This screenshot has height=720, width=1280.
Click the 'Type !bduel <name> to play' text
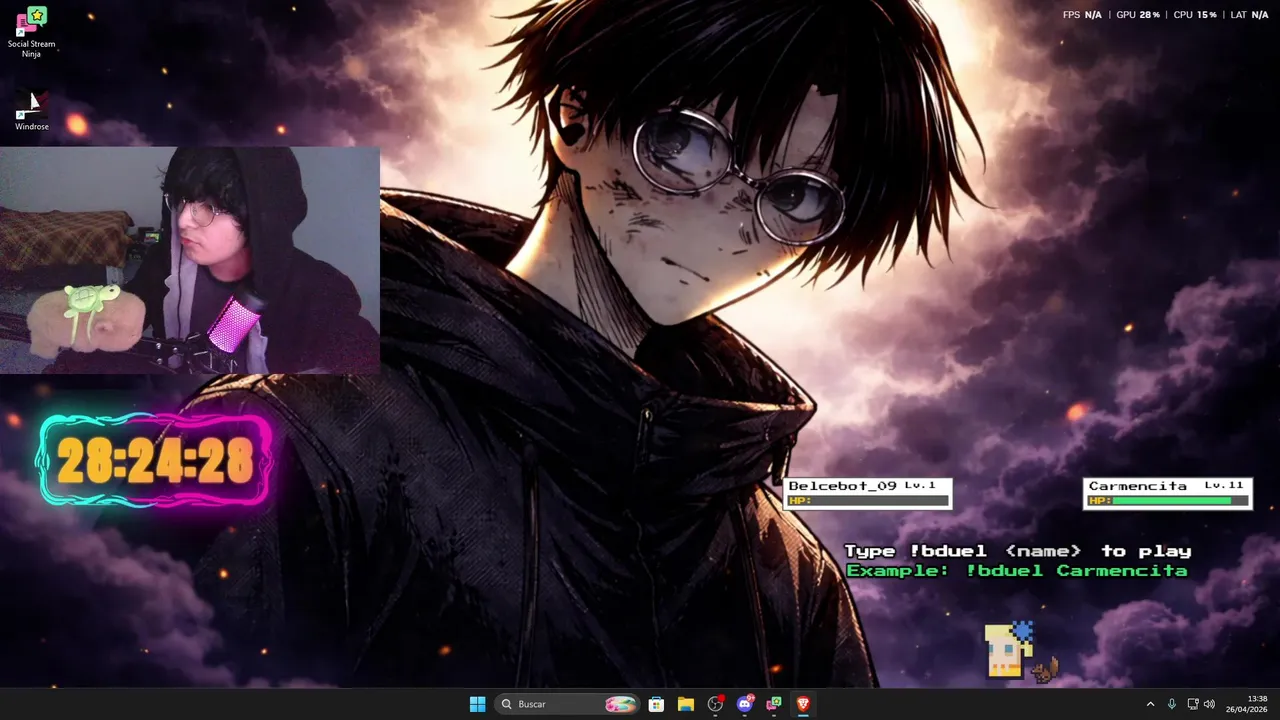1018,551
